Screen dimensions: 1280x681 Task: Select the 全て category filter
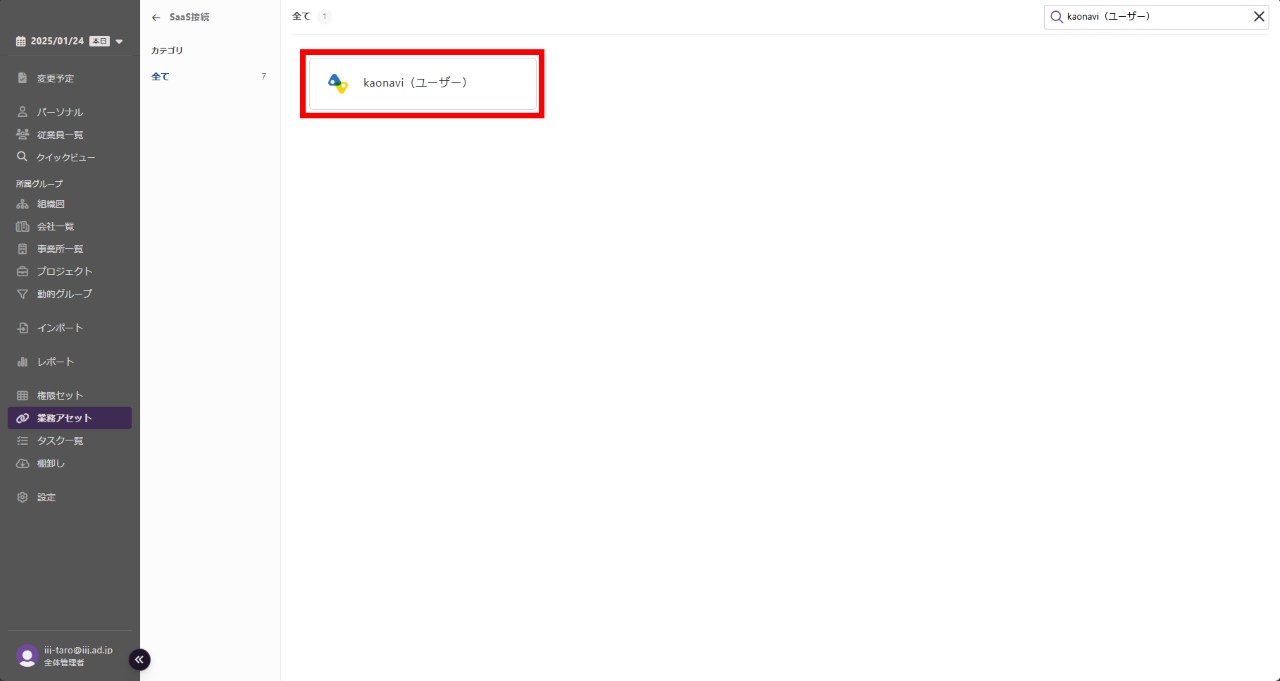[x=209, y=76]
